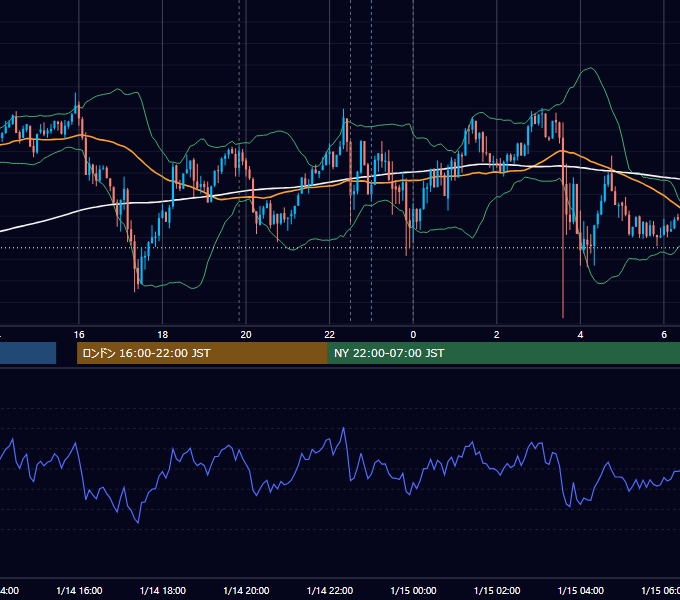Click the 1/14 18:00 date label
The width and height of the screenshot is (680, 600).
coord(163,590)
